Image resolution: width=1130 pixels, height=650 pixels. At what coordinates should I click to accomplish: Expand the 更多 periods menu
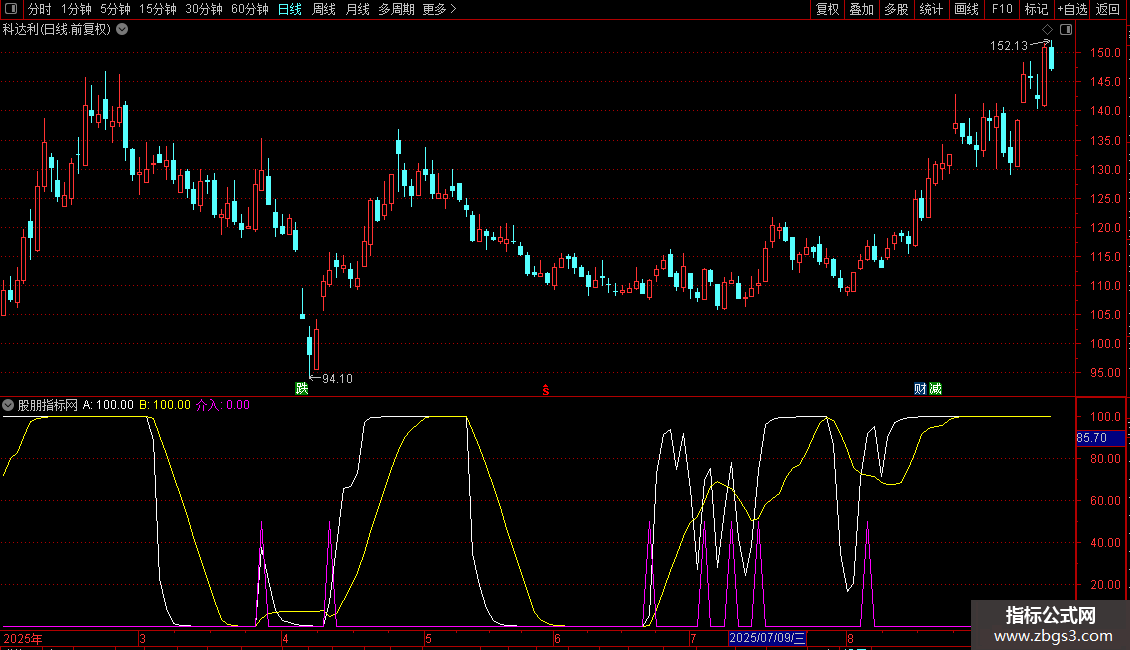tap(439, 9)
